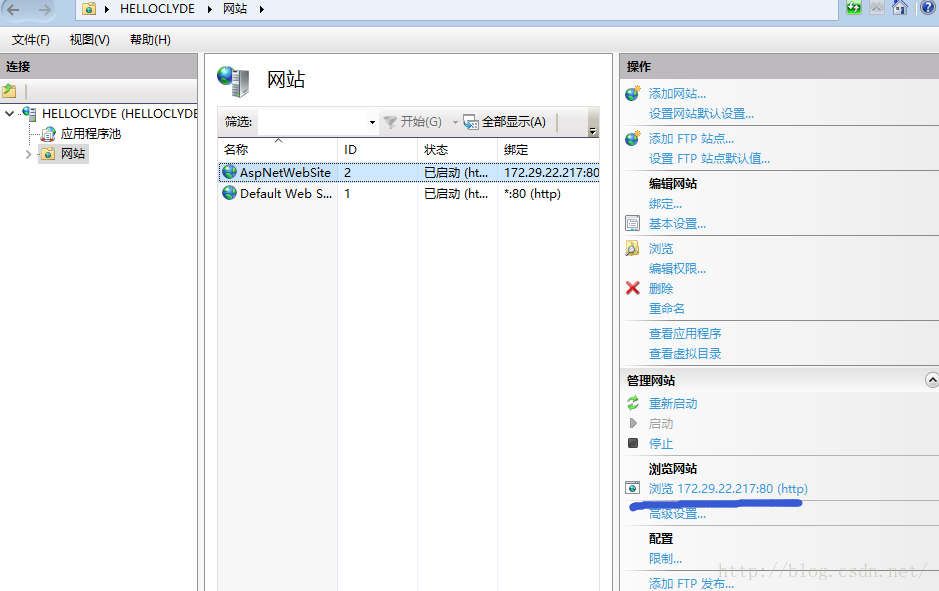Click the red X 删除 icon

632,288
